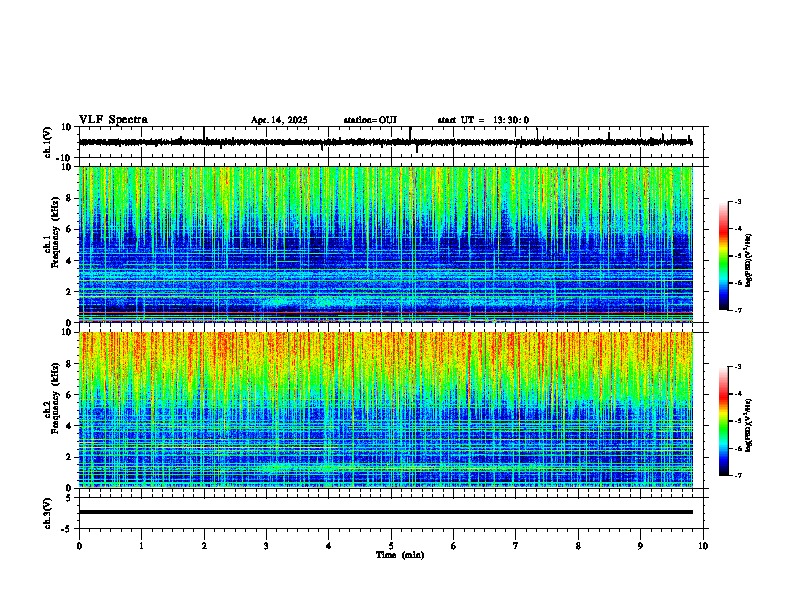Click the "-3" label on the ch.1 colorbar
This screenshot has width=792, height=612.
737,201
